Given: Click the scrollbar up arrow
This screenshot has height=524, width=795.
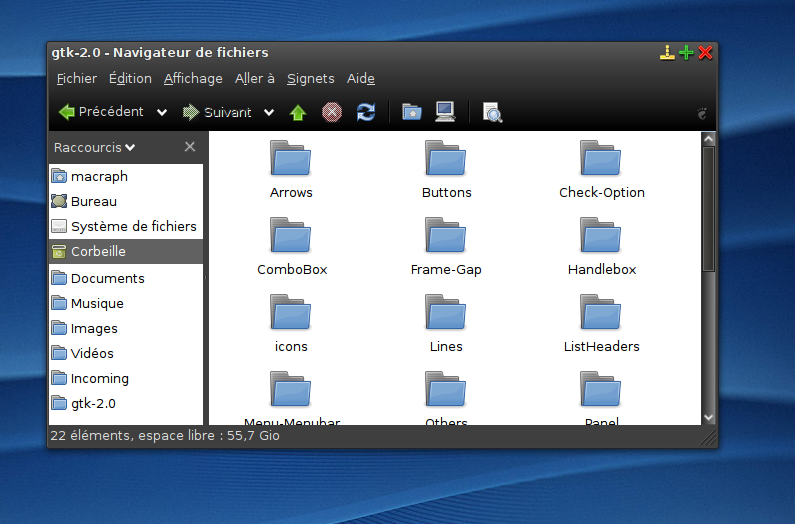Looking at the screenshot, I should coord(709,138).
